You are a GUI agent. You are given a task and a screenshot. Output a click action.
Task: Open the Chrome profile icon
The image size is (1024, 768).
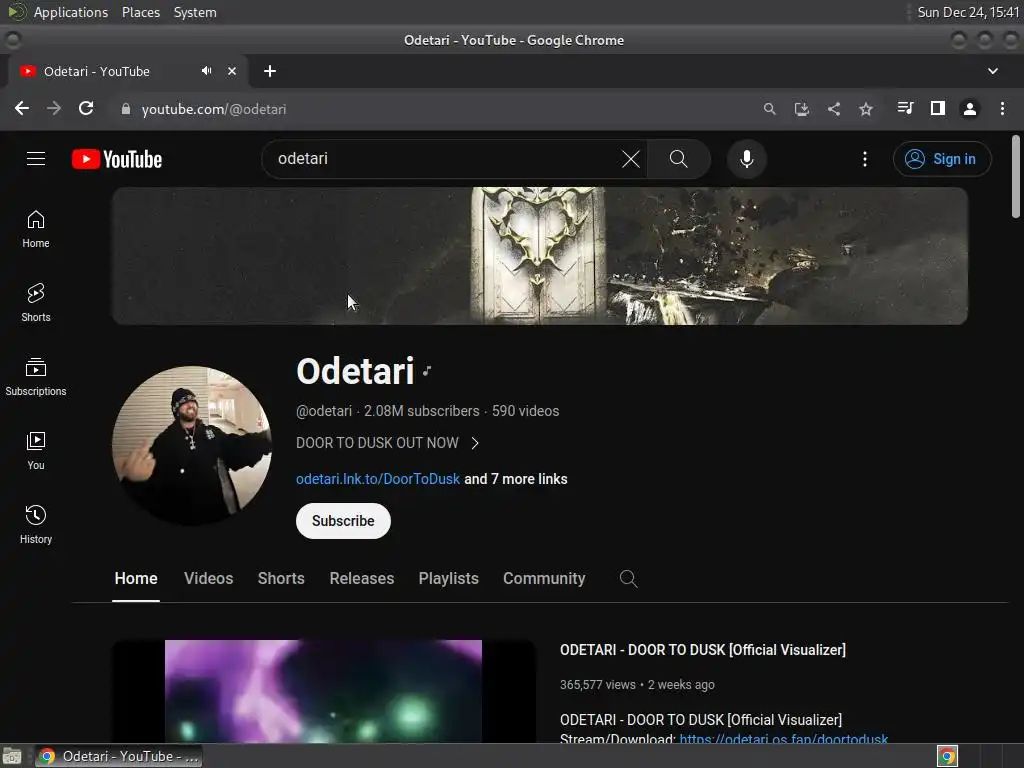point(970,109)
